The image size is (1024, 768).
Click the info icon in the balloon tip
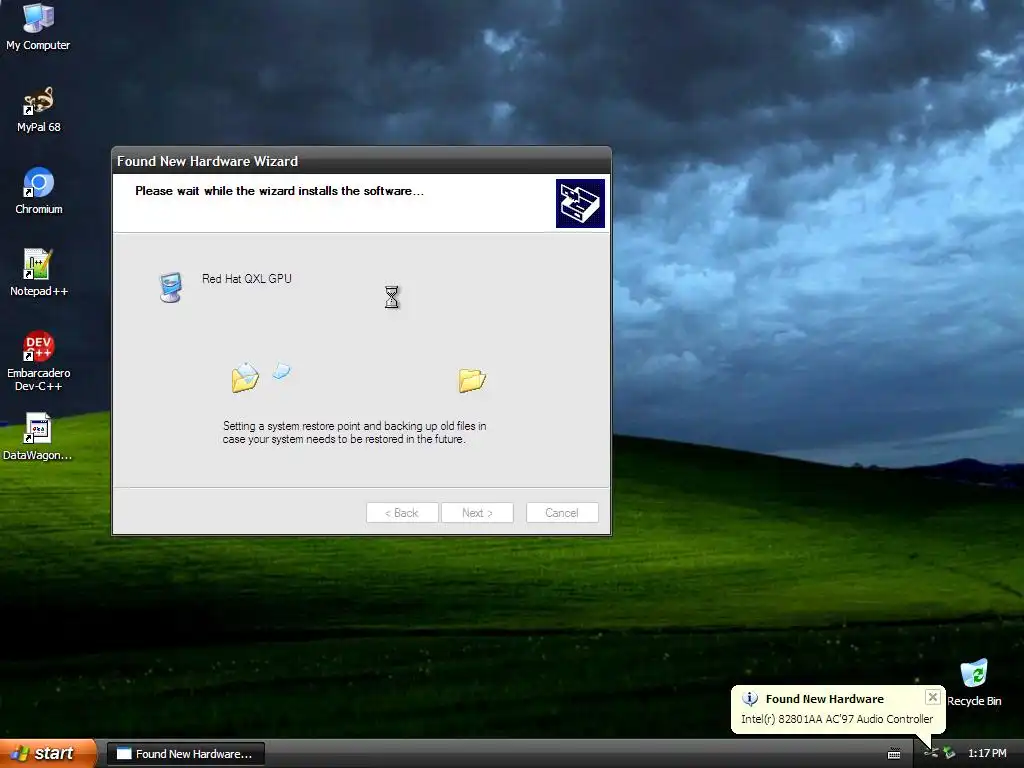(750, 699)
